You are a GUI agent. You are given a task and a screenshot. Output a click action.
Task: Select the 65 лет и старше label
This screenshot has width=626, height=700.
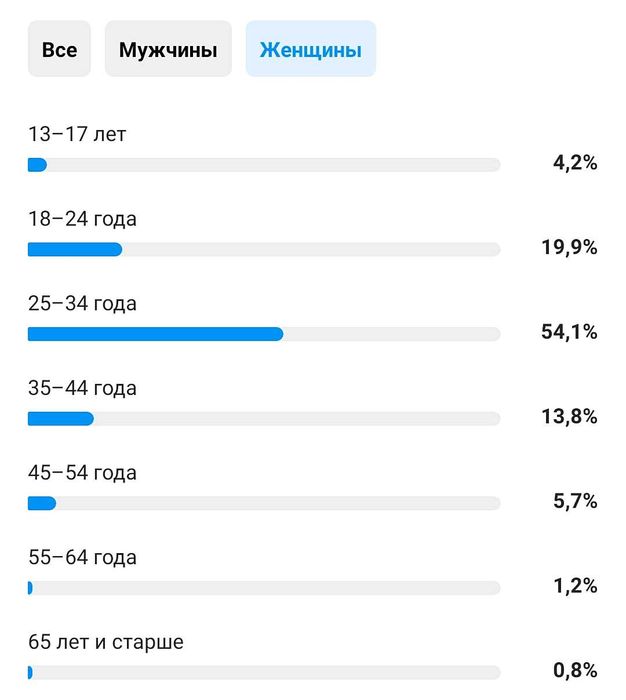106,642
